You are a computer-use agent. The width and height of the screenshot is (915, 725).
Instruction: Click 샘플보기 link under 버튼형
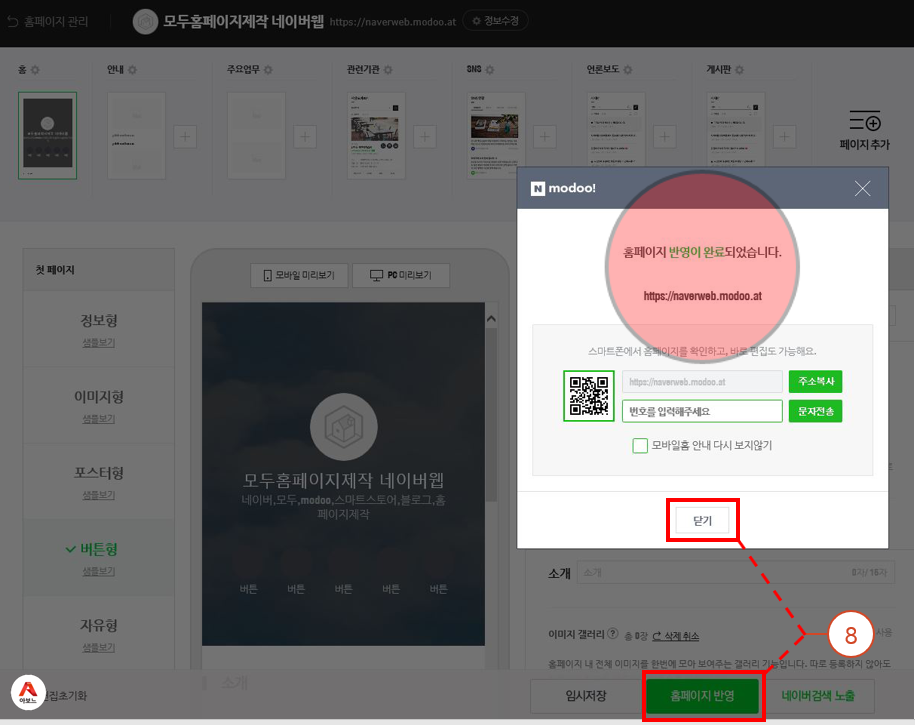pos(99,571)
